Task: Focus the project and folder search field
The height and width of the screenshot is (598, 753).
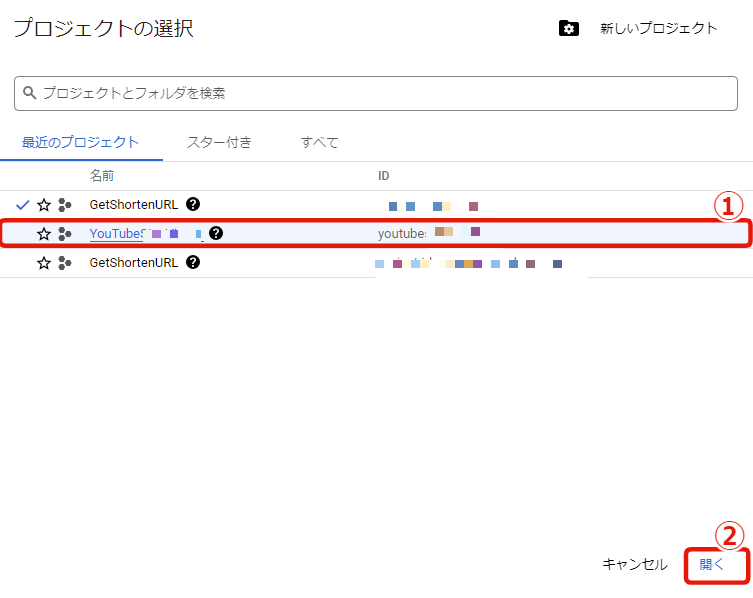Action: pyautogui.click(x=380, y=93)
